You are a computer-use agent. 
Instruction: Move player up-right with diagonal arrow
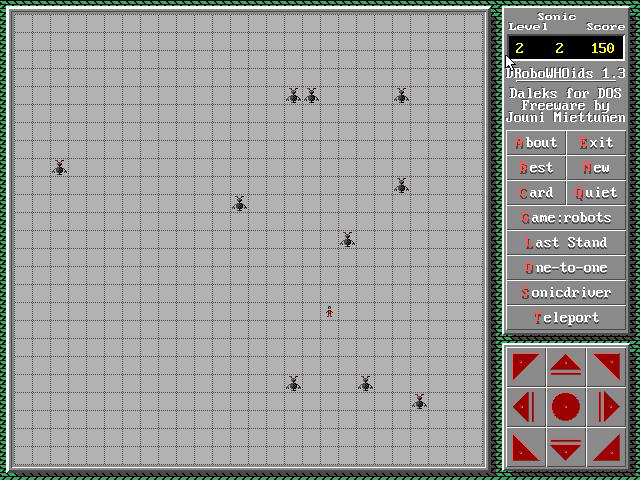(x=606, y=367)
